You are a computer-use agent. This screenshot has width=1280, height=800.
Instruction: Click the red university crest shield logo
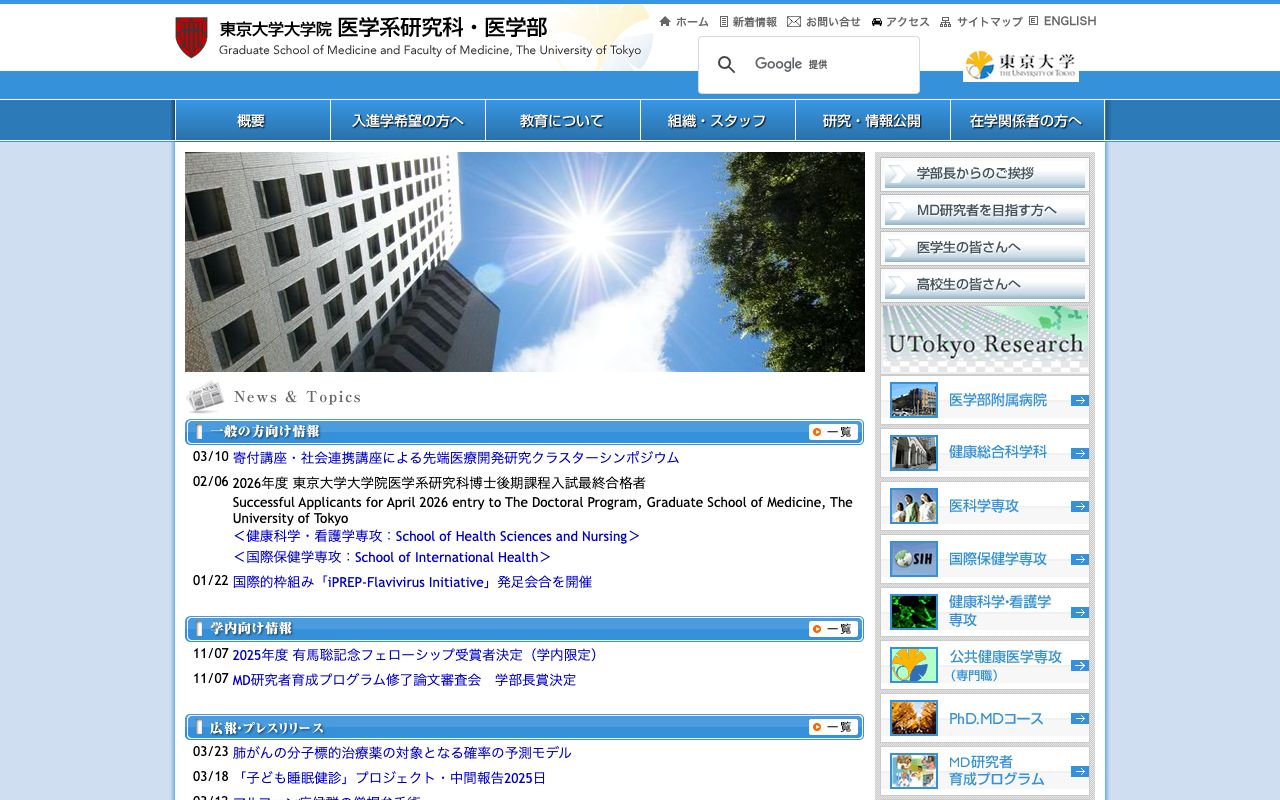click(x=190, y=37)
